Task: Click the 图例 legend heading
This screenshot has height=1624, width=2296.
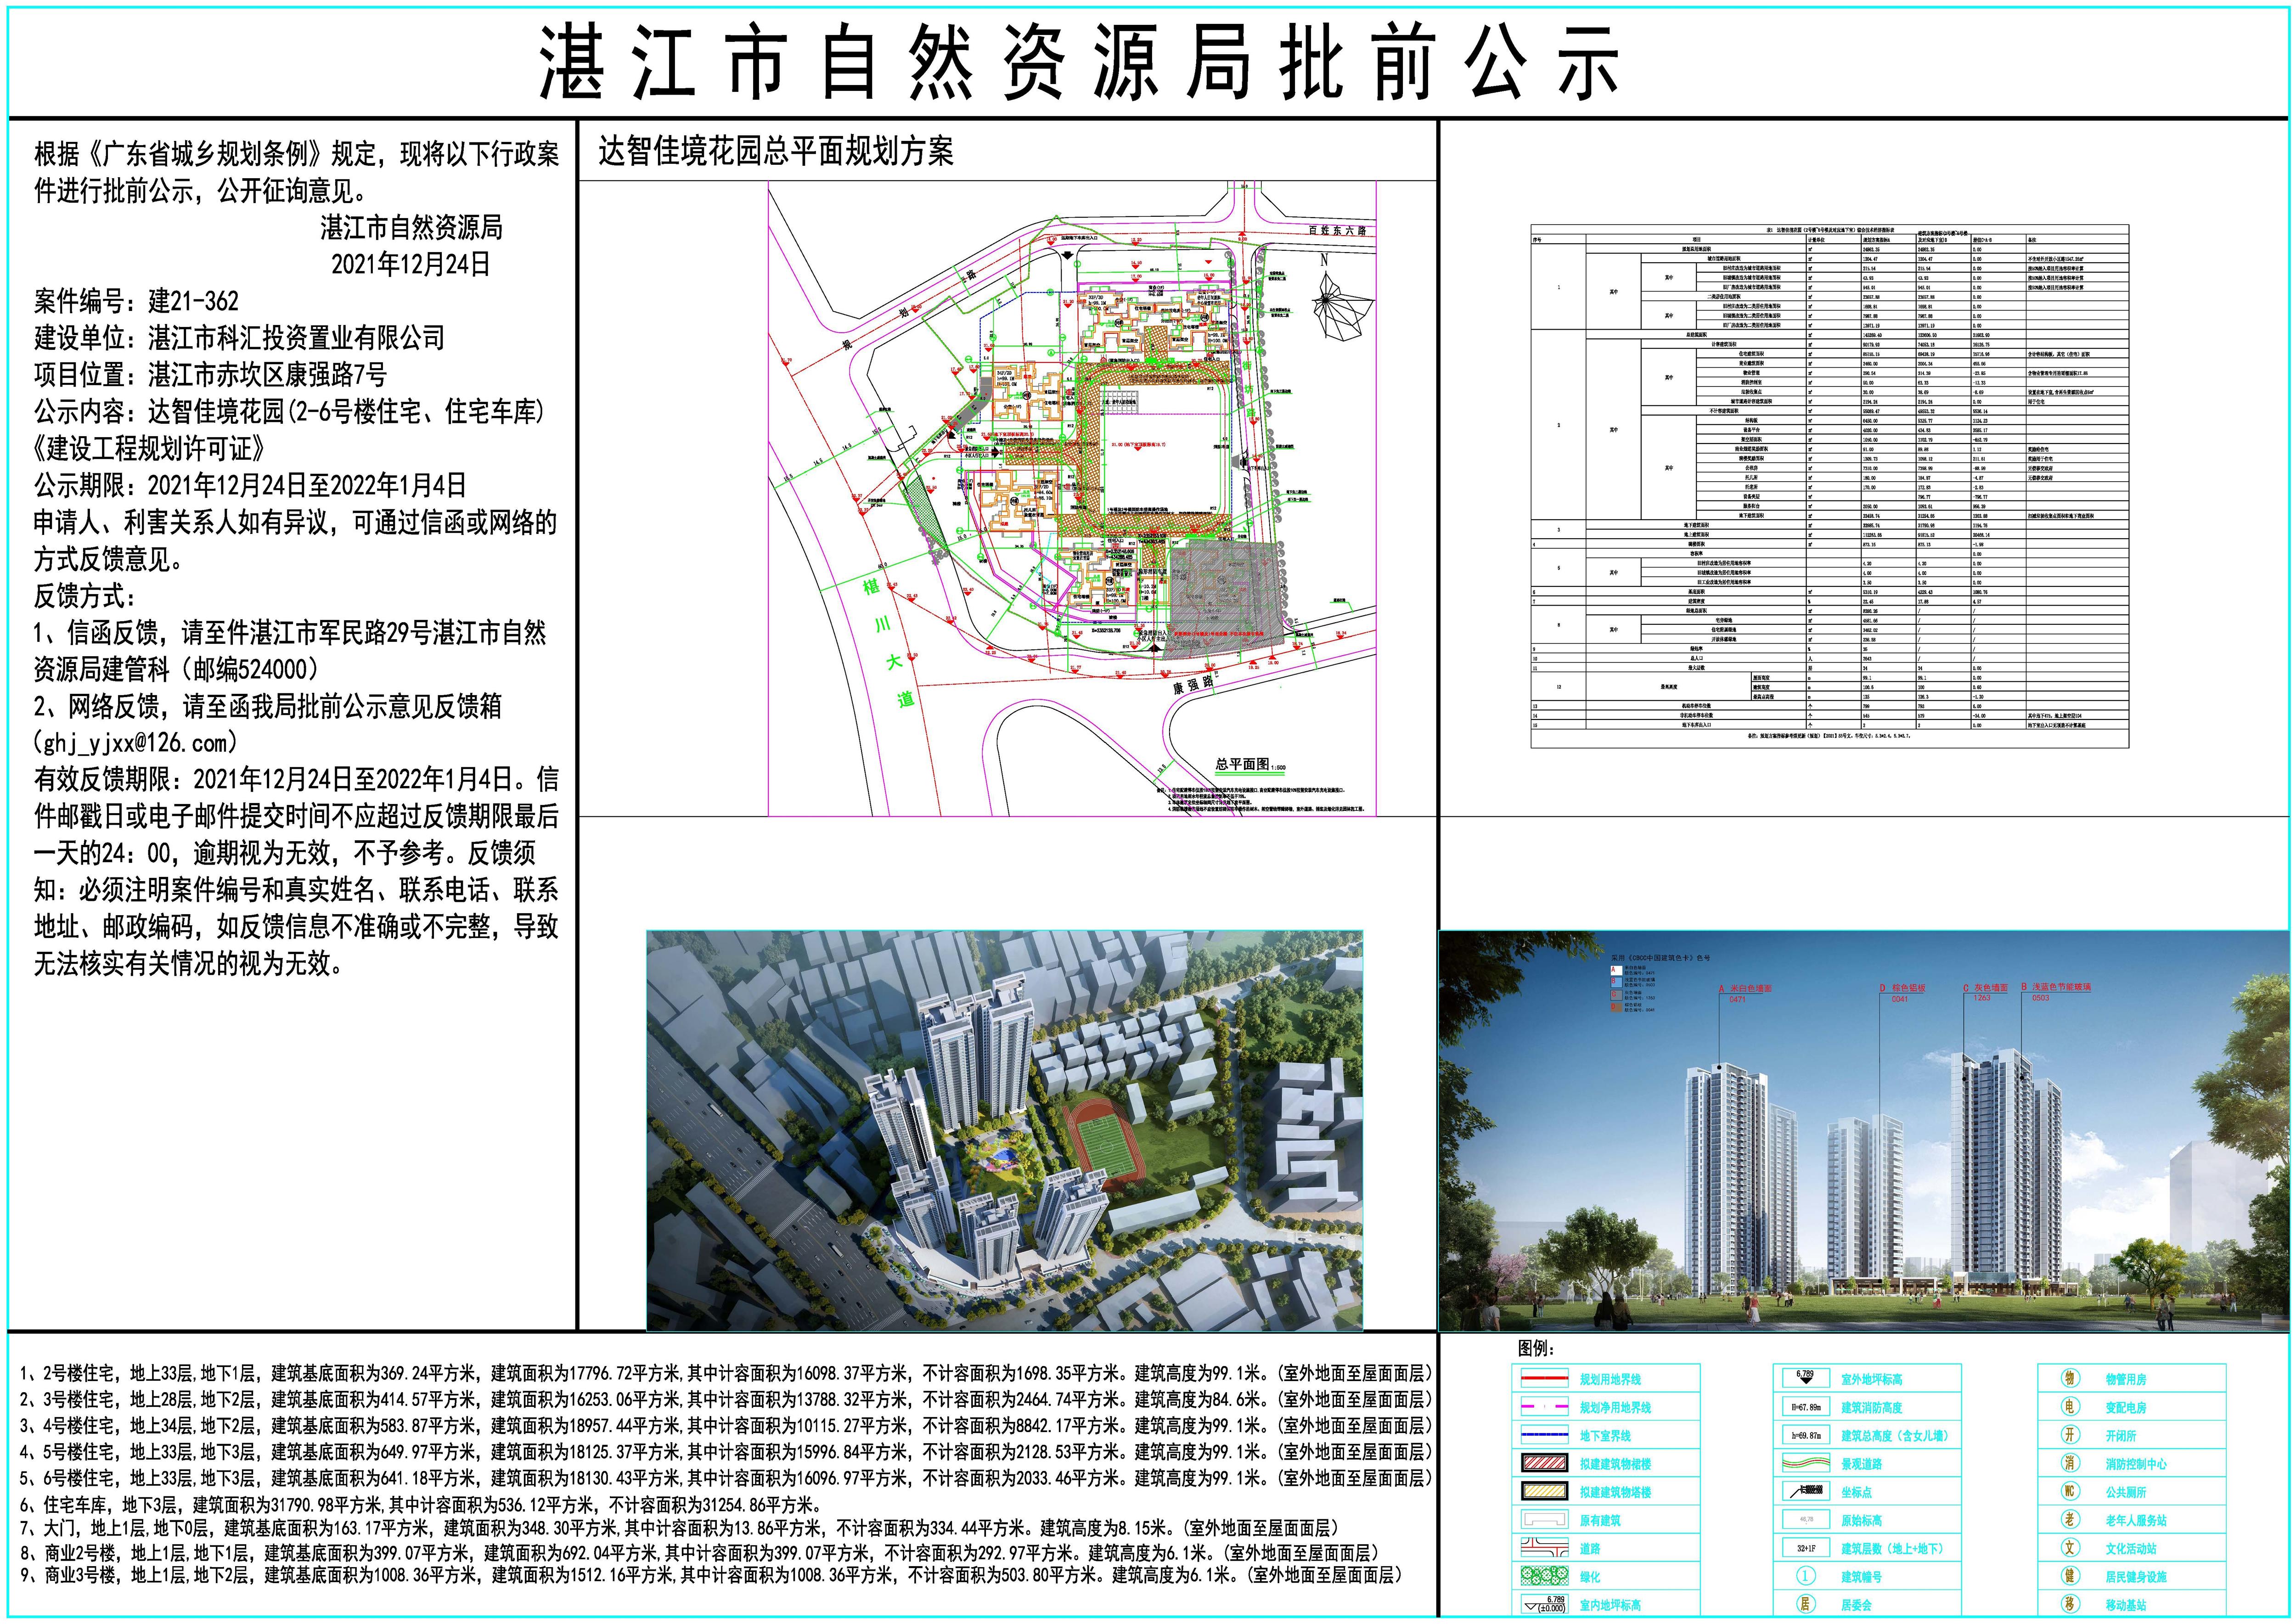Action: coord(1535,1349)
